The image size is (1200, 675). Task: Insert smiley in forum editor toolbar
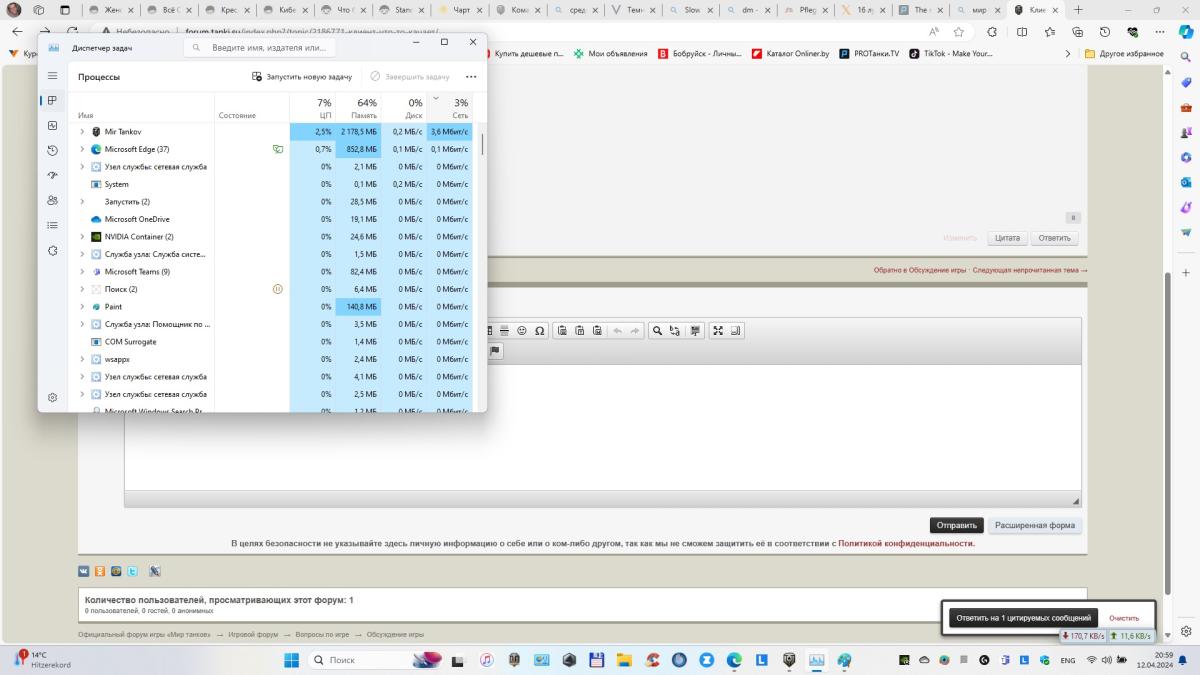[x=522, y=331]
